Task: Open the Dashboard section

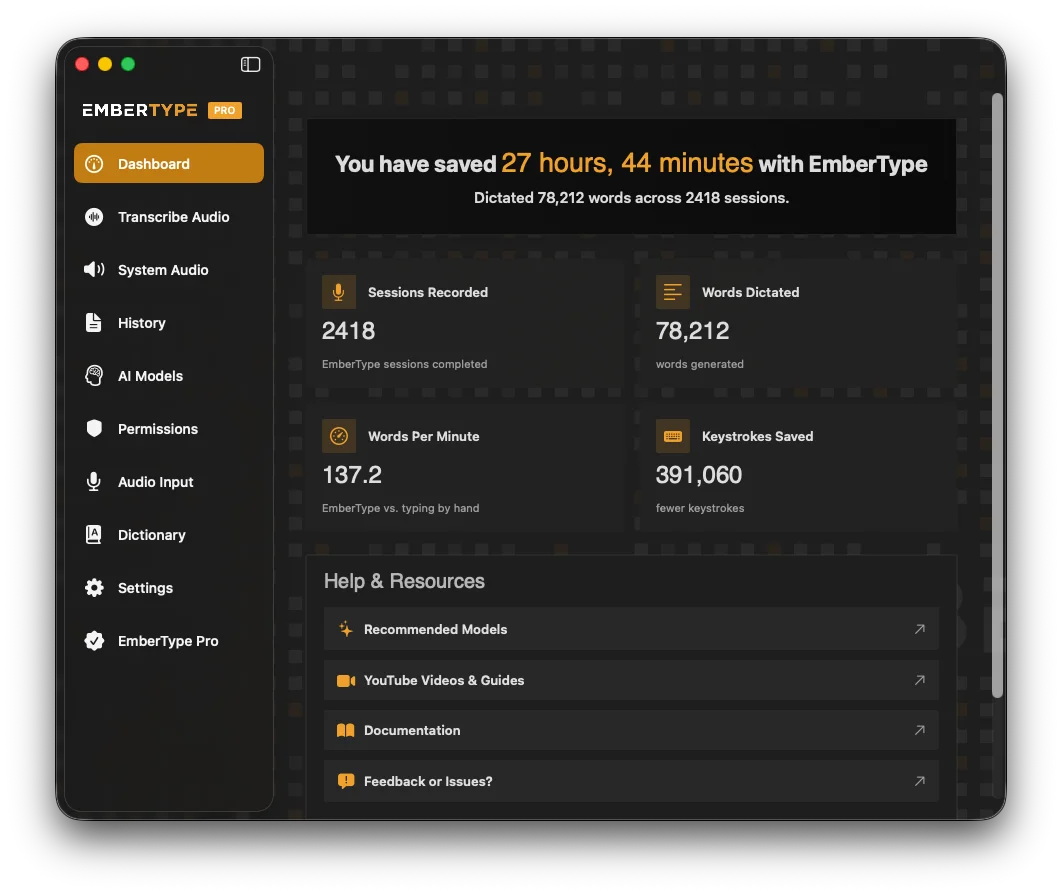Action: 169,163
